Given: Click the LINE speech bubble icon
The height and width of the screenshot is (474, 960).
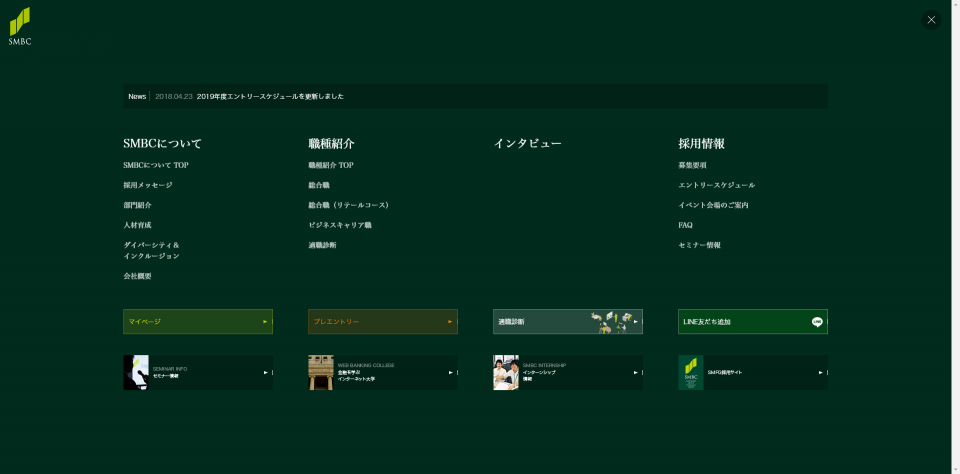Looking at the screenshot, I should click(x=817, y=322).
